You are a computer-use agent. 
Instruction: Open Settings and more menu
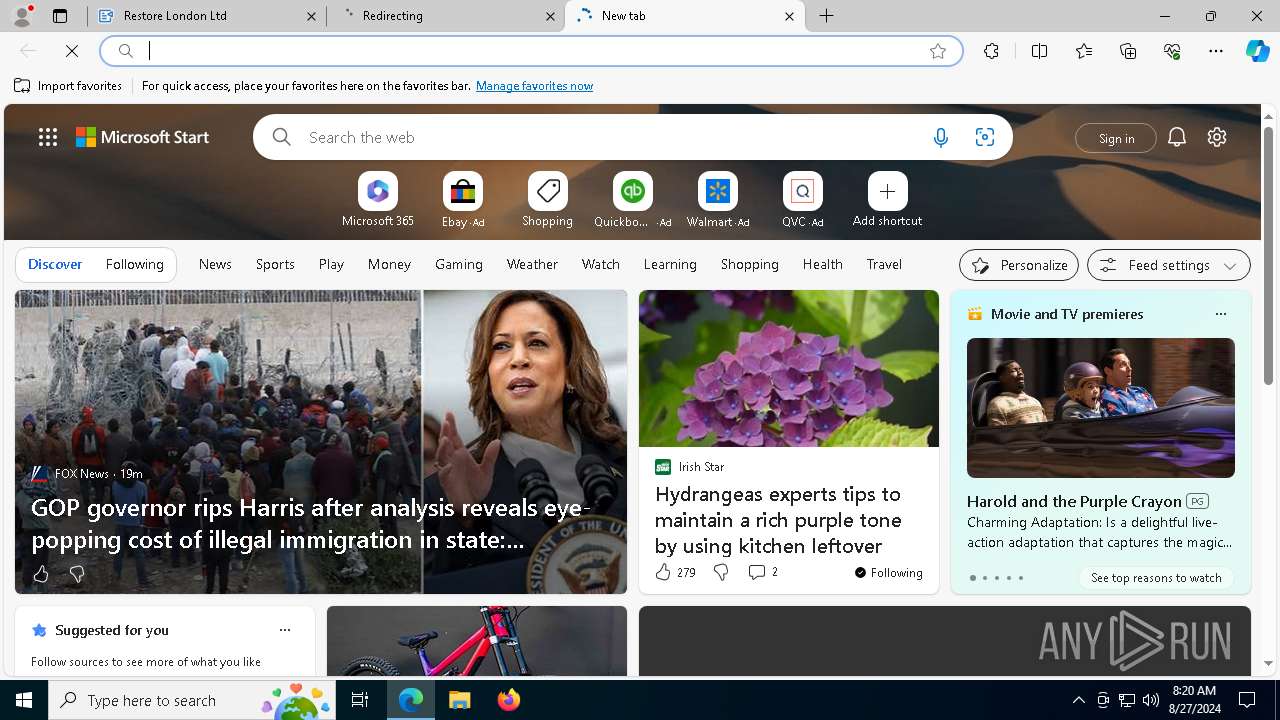point(1216,51)
